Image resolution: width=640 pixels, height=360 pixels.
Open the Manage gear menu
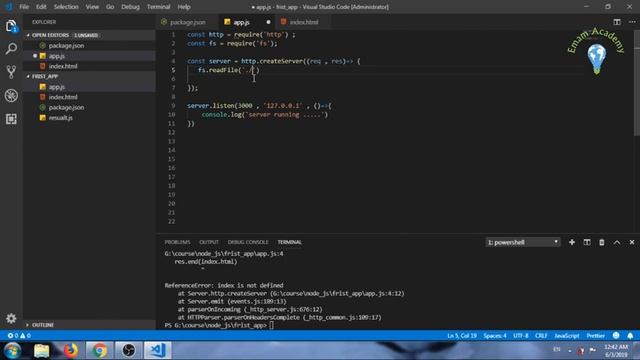pos(11,318)
